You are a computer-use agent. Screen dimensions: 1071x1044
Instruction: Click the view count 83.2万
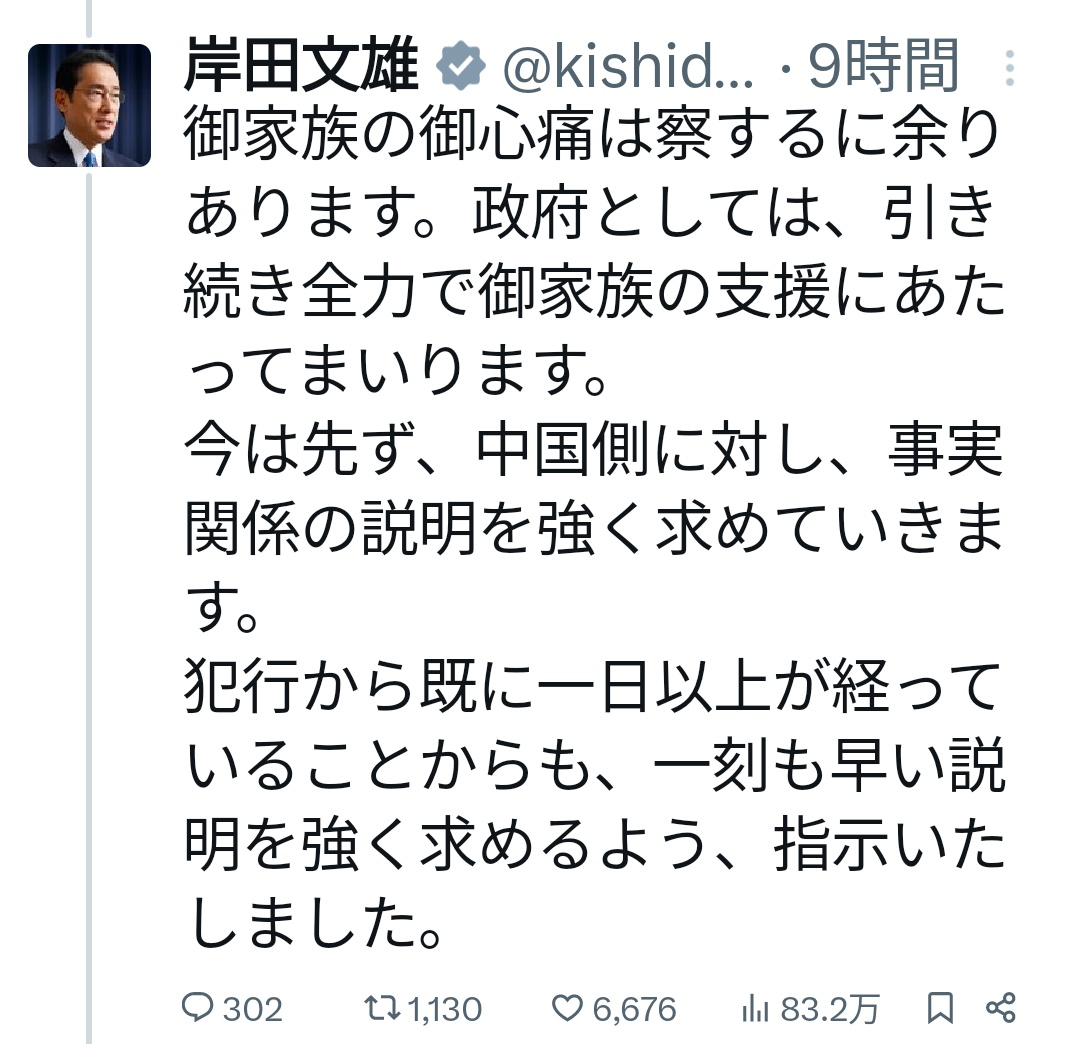829,1009
